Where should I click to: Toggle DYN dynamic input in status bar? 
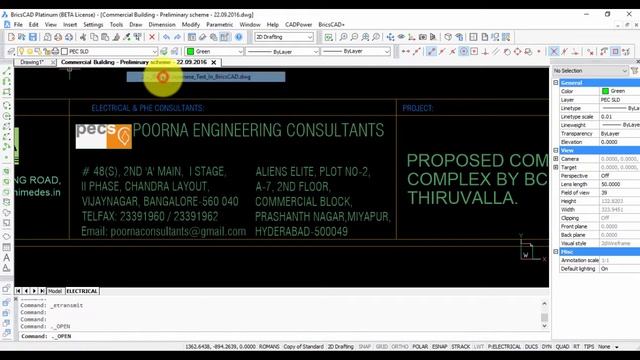tap(547, 347)
